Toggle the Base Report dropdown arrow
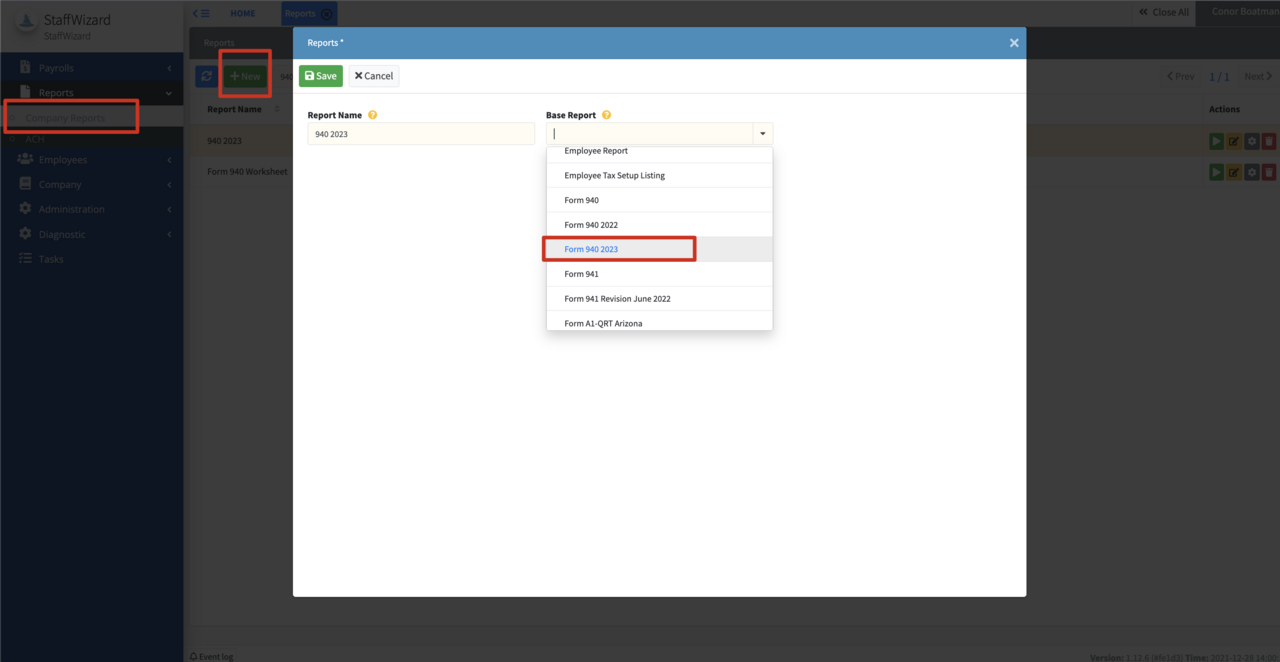 [x=762, y=134]
